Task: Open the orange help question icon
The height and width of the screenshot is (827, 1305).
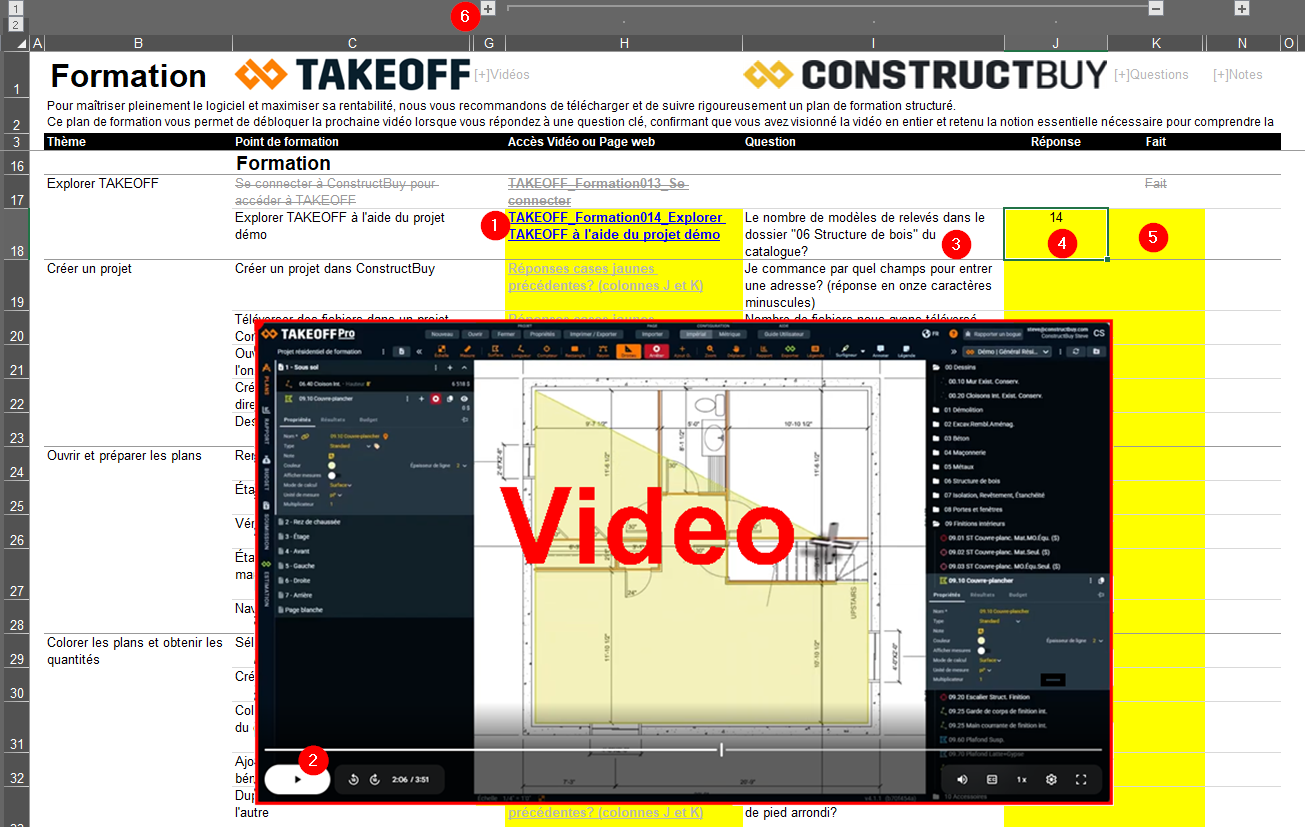Action: click(953, 333)
